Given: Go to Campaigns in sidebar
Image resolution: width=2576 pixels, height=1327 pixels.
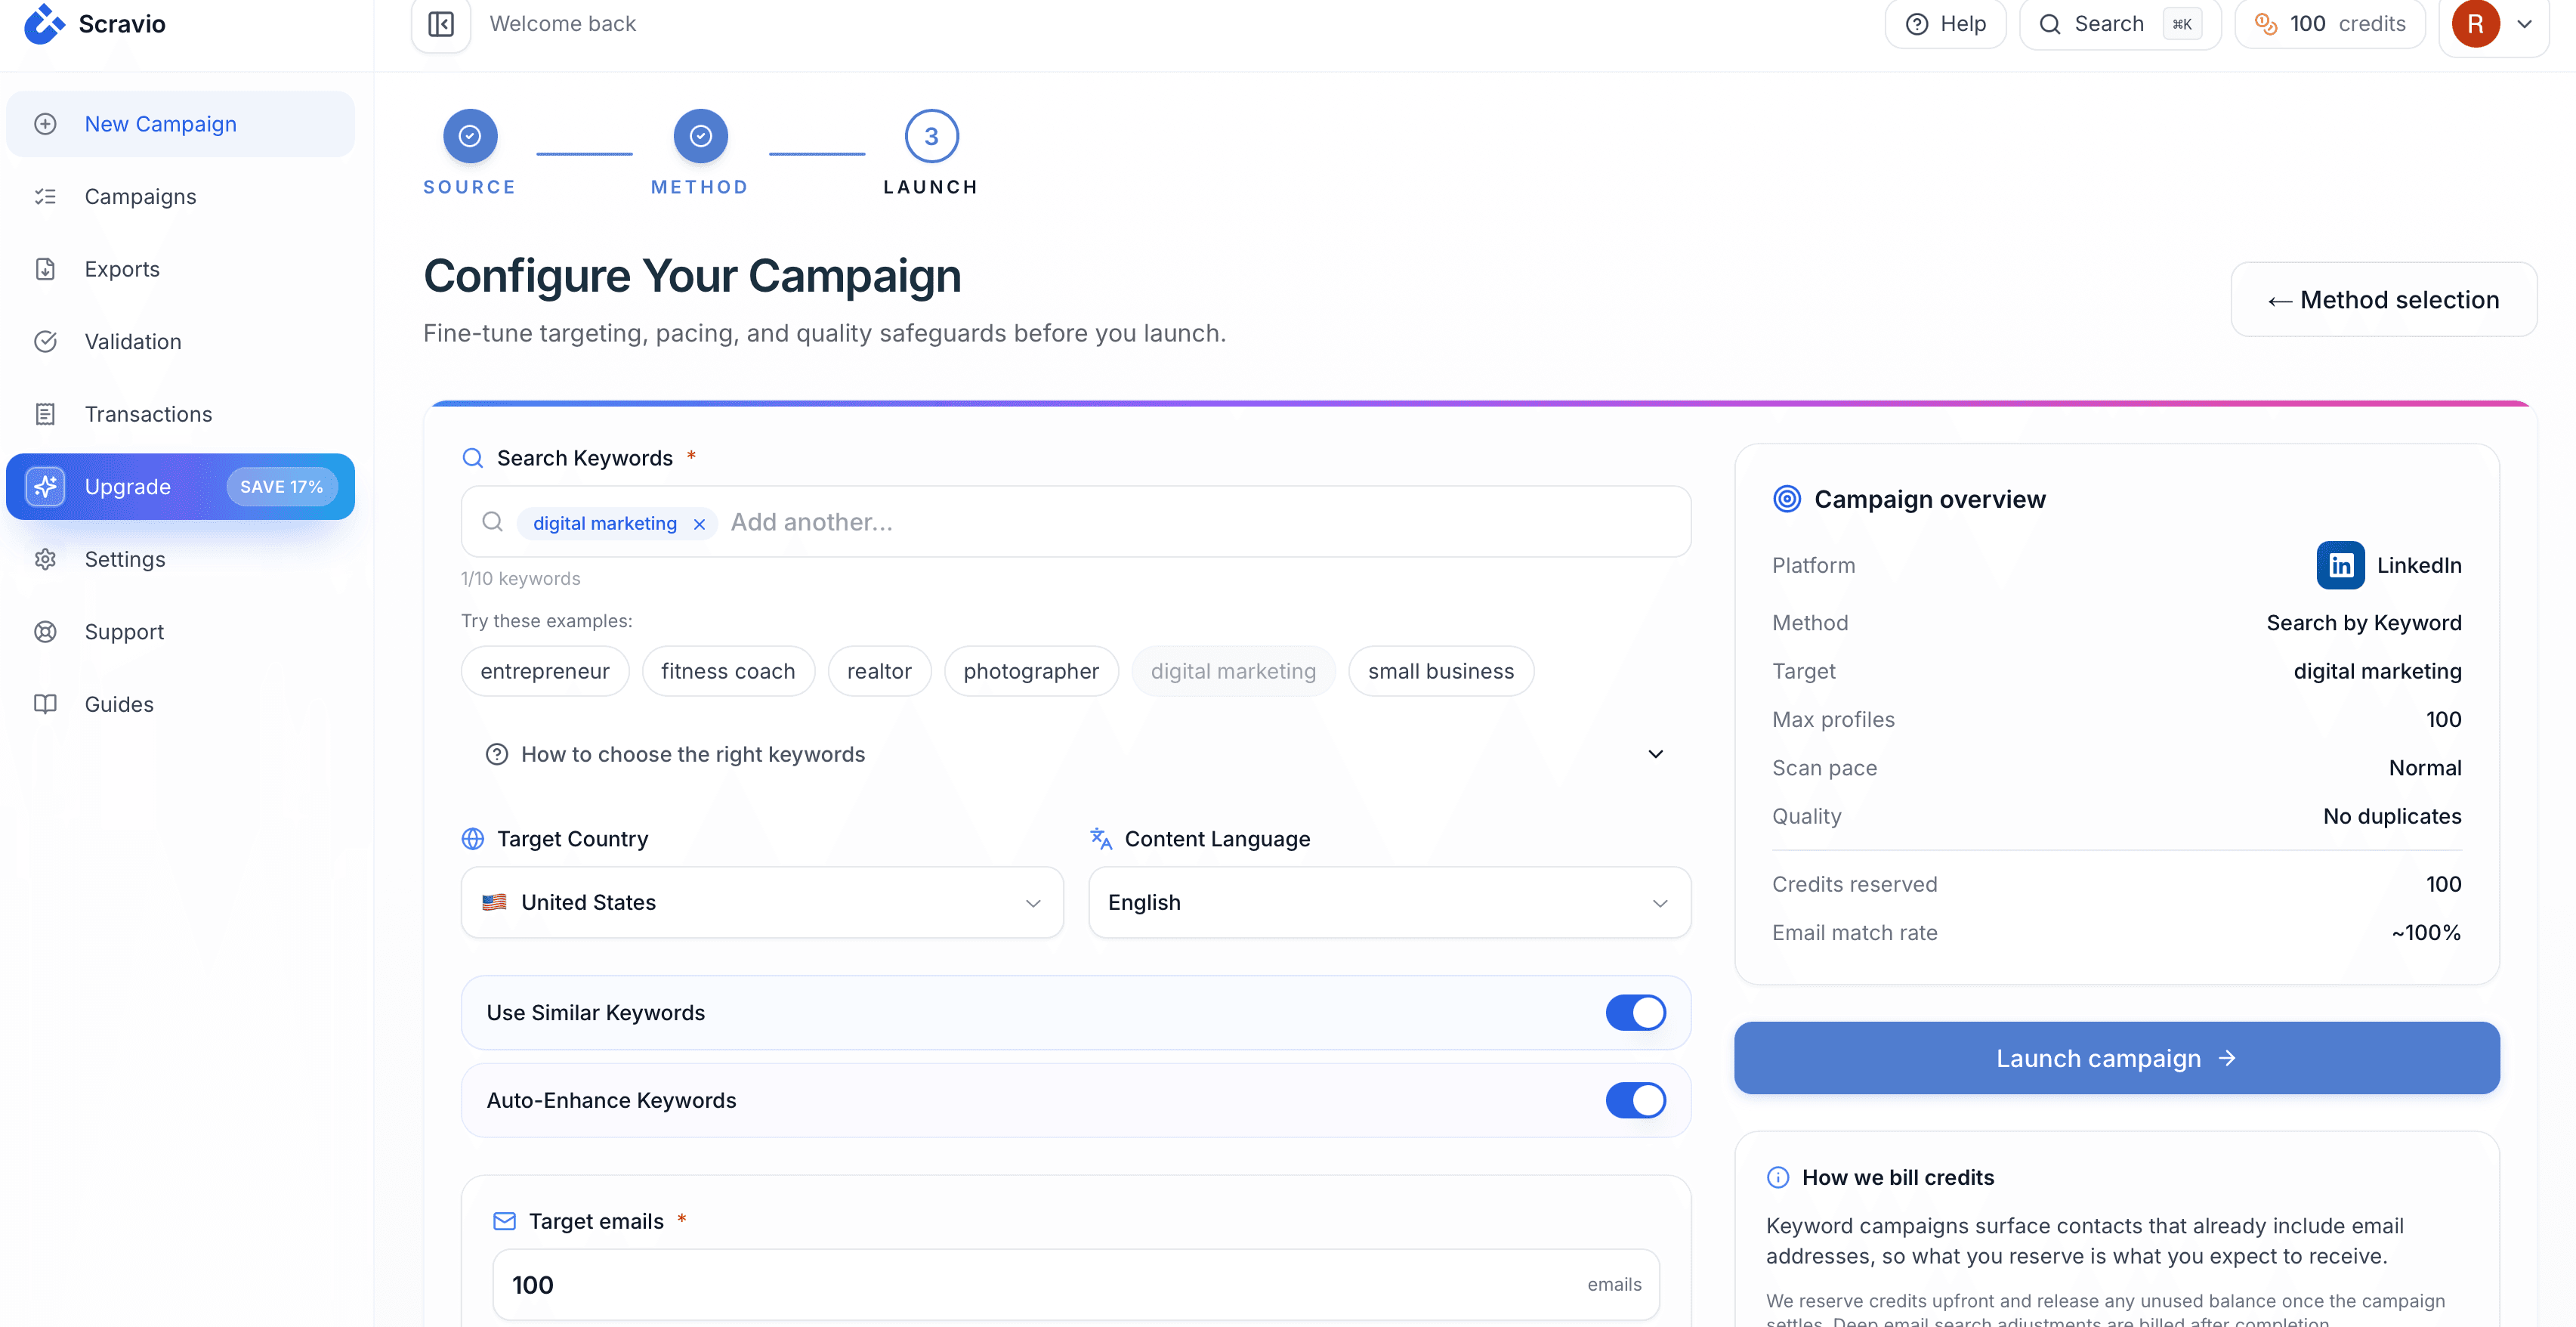Looking at the screenshot, I should coord(180,197).
